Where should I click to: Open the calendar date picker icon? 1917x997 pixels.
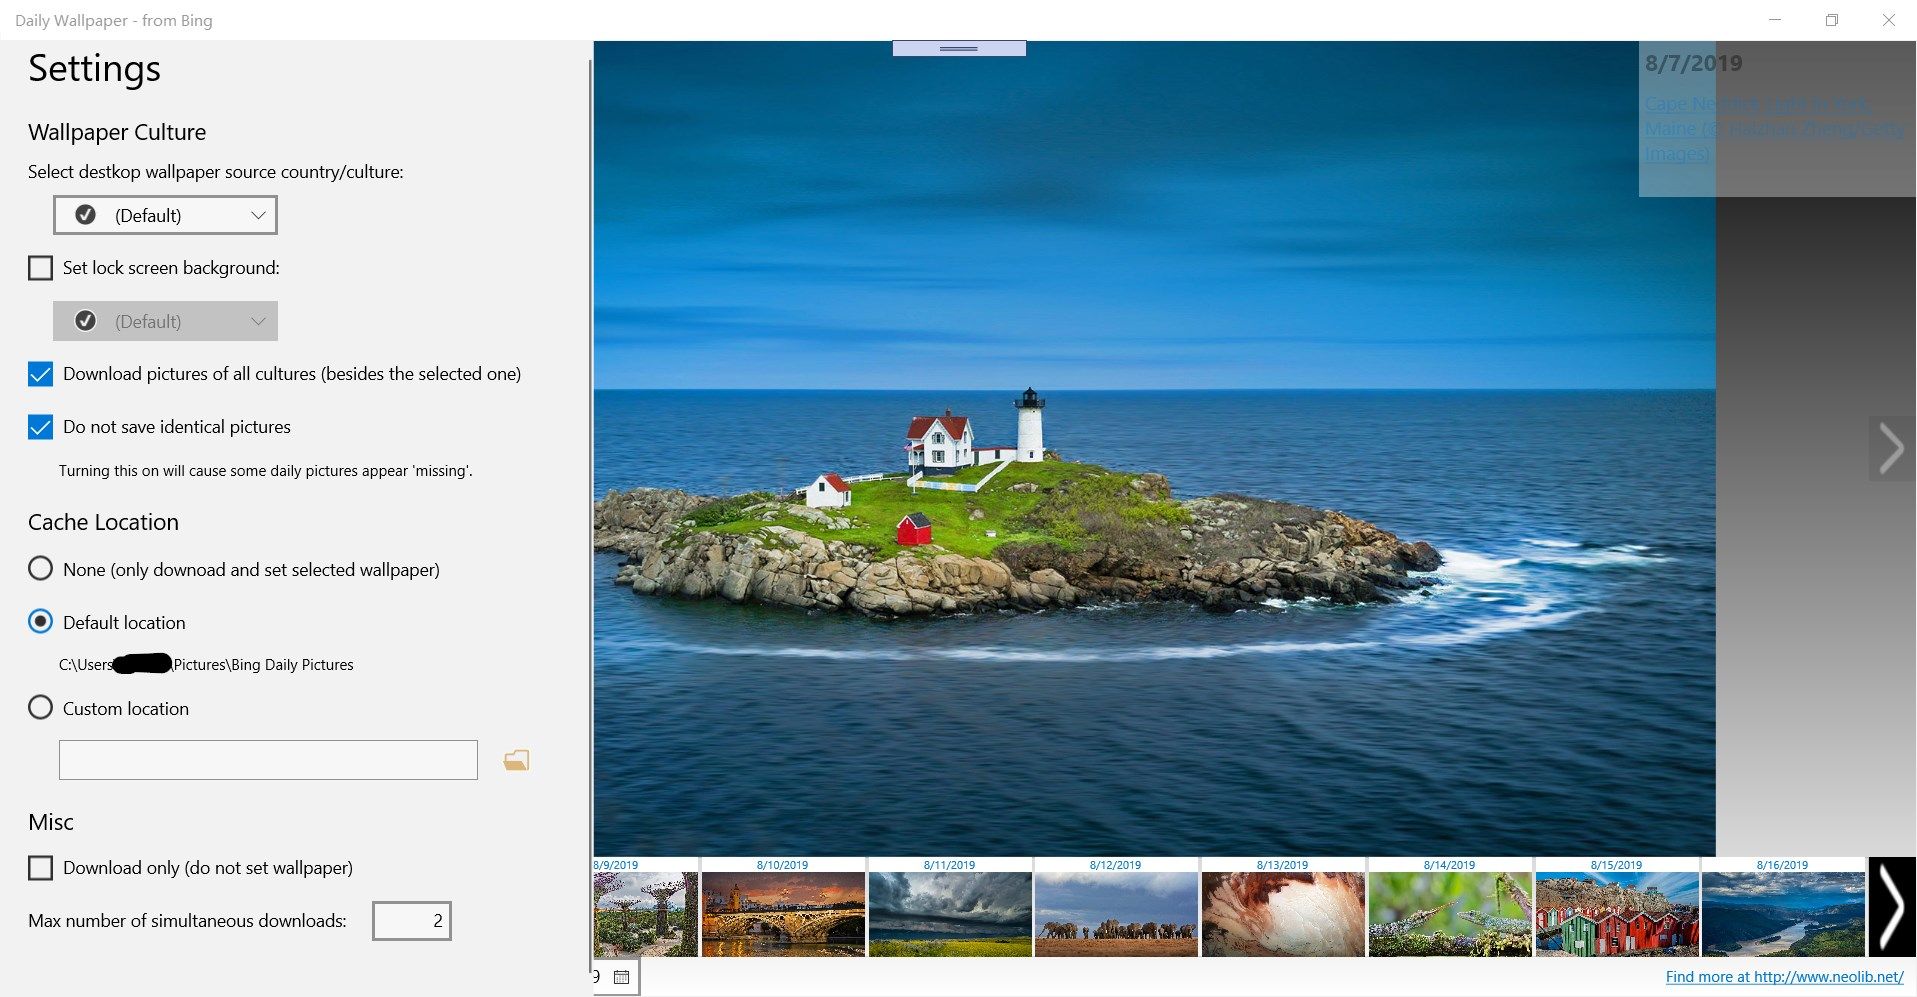tap(621, 977)
